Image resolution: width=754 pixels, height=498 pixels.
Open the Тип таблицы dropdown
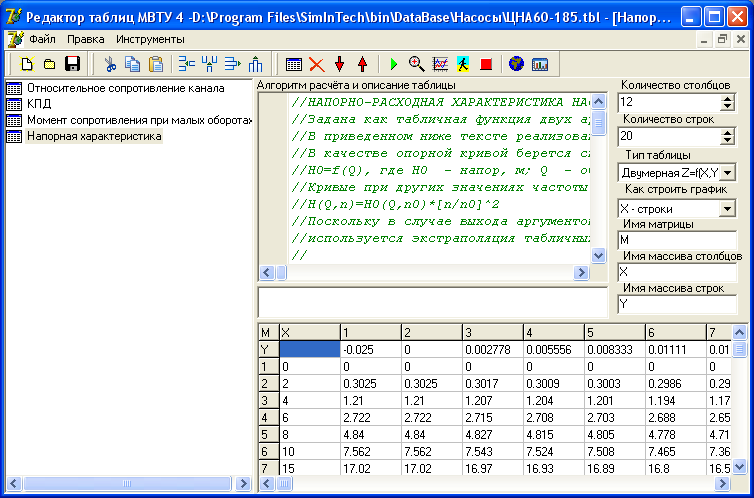(x=727, y=173)
